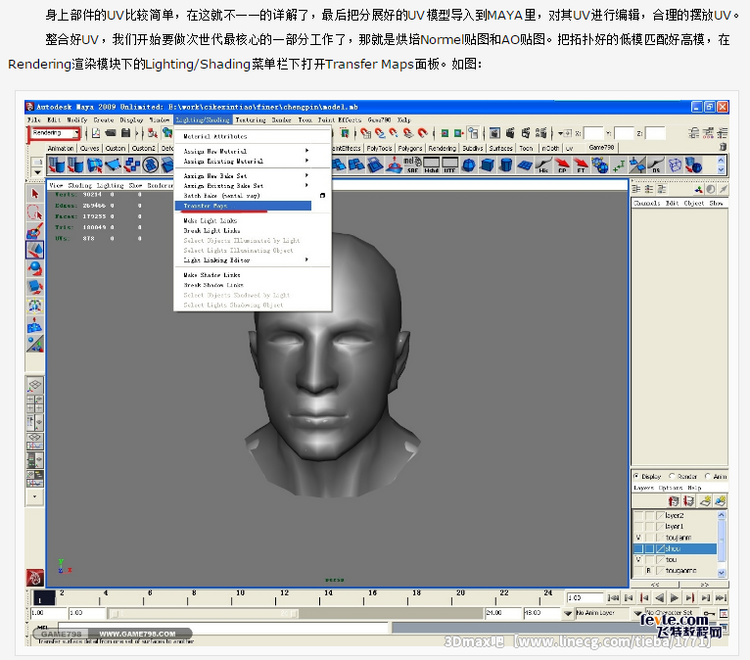The height and width of the screenshot is (660, 750).
Task: Click the shelf FT red arrow icon
Action: tap(581, 165)
